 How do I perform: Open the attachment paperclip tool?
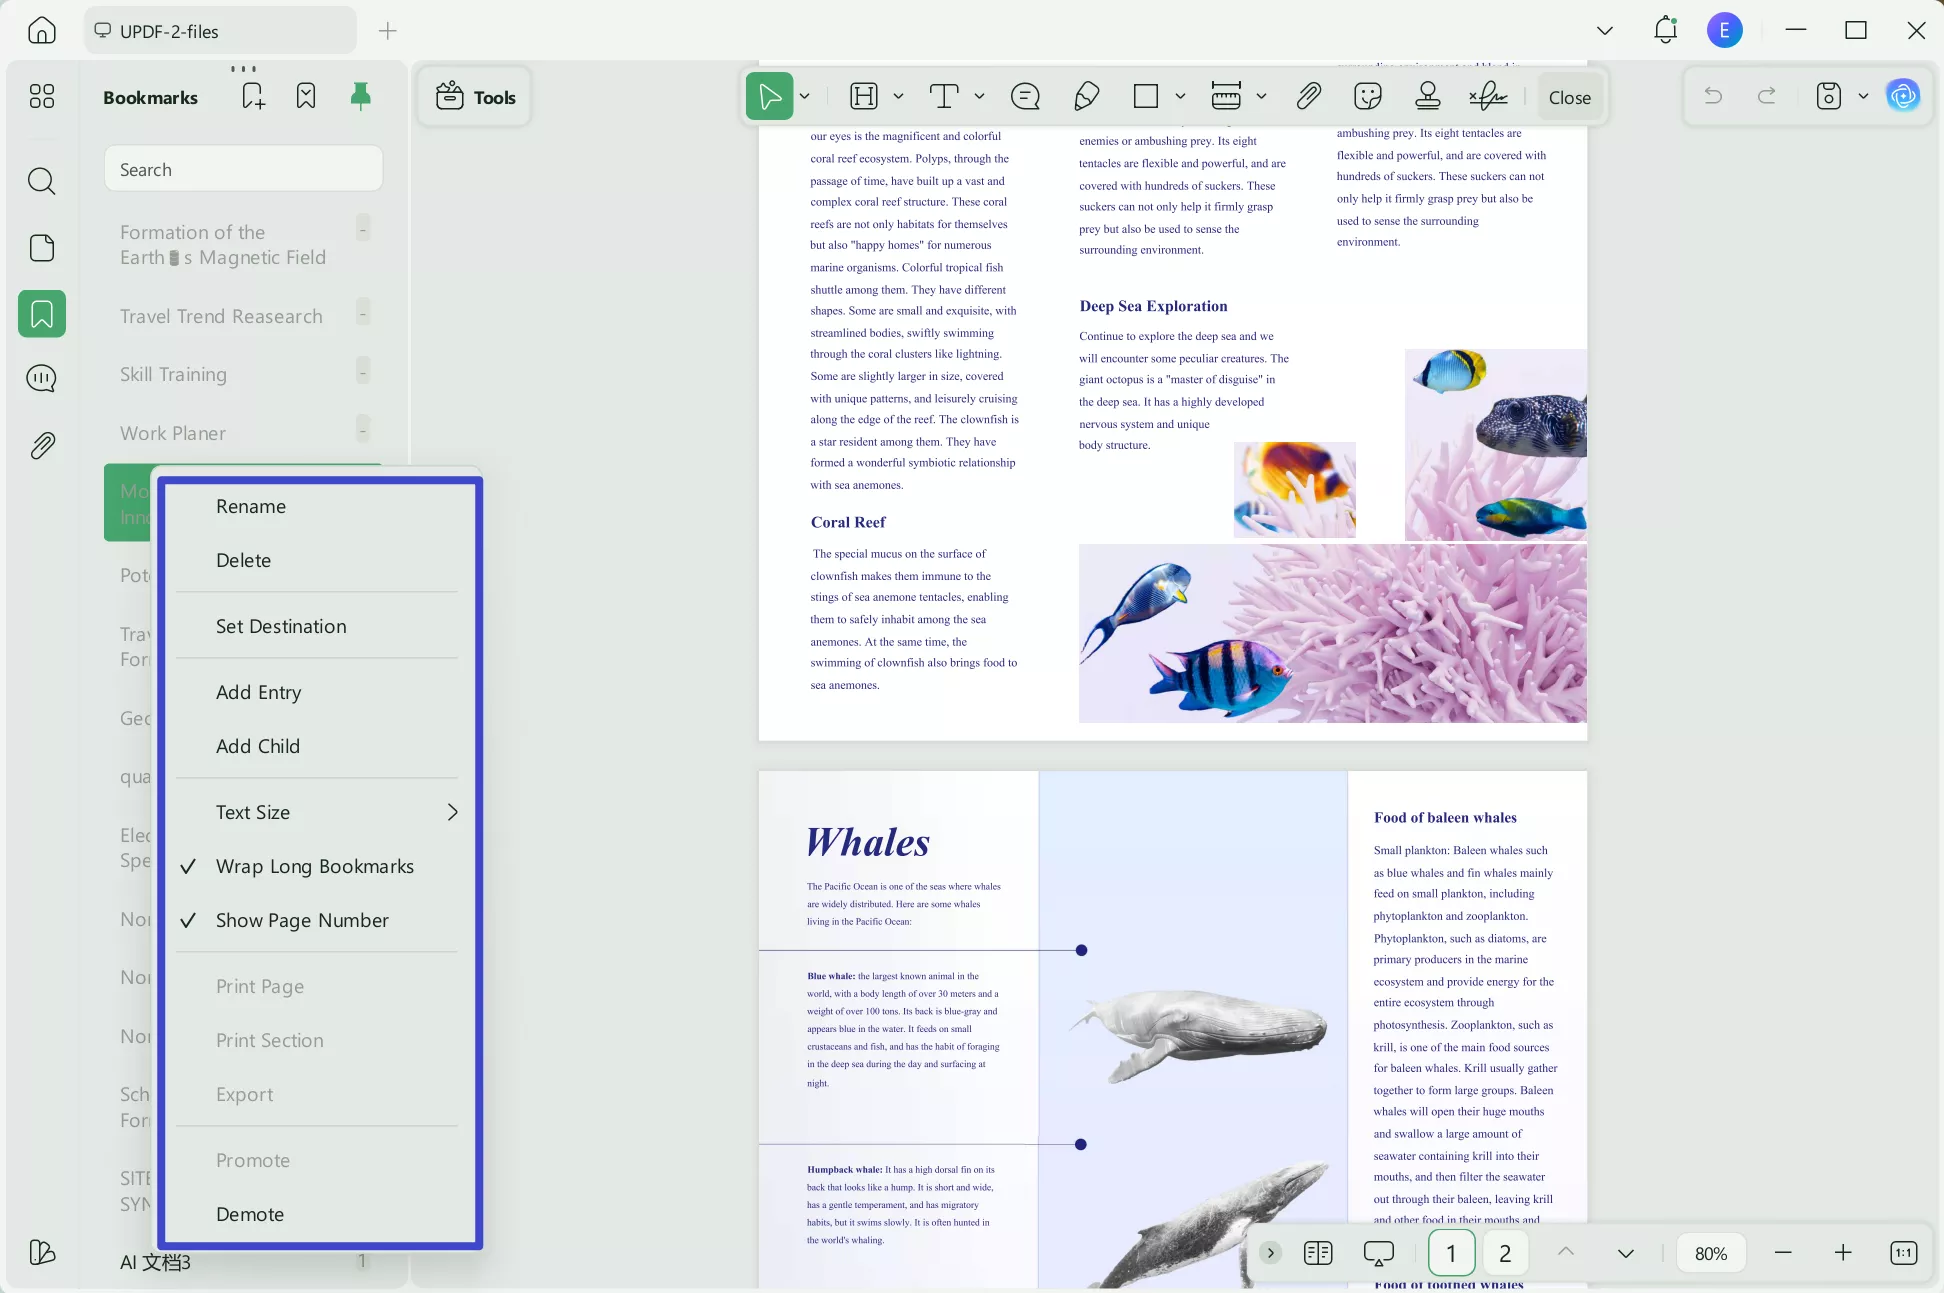pos(1309,96)
